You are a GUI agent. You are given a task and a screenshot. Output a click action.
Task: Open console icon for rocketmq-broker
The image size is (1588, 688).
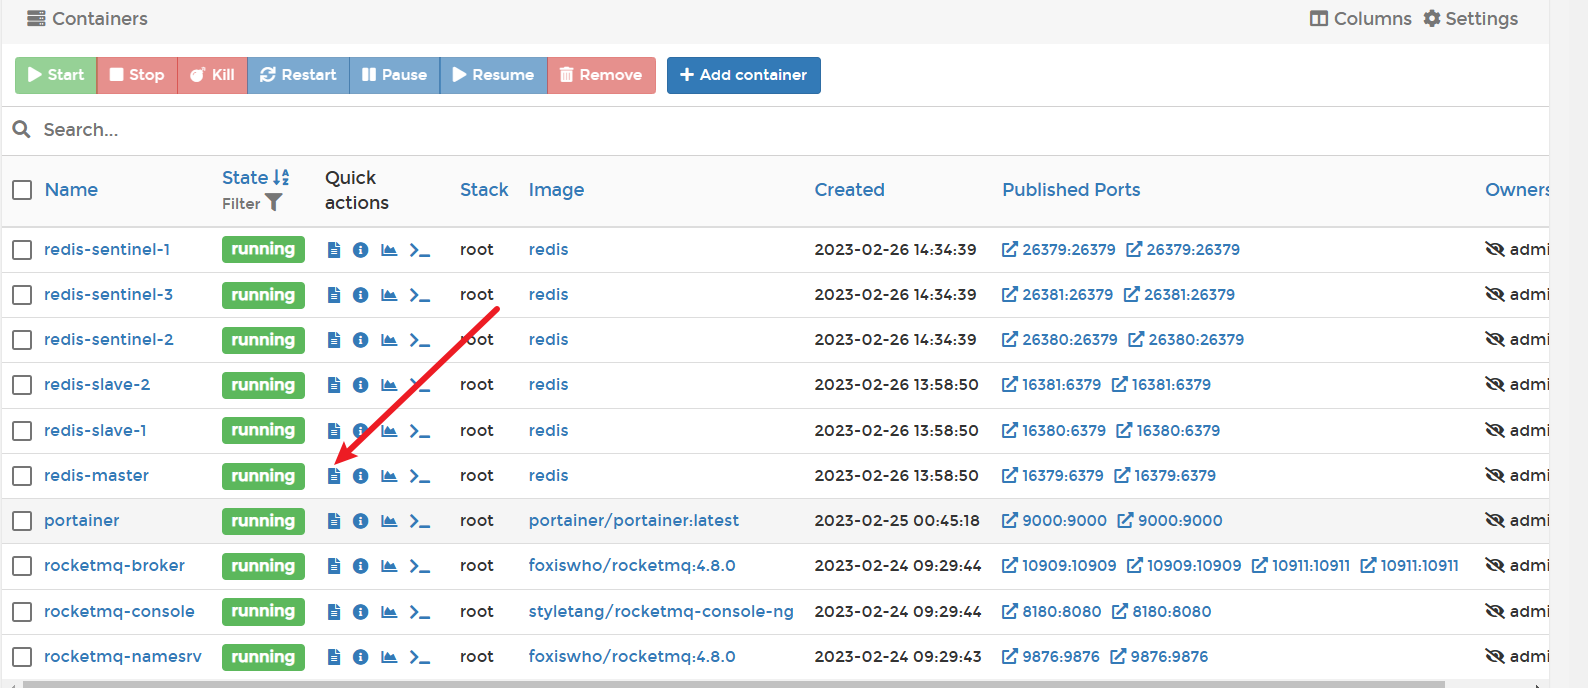pos(420,566)
